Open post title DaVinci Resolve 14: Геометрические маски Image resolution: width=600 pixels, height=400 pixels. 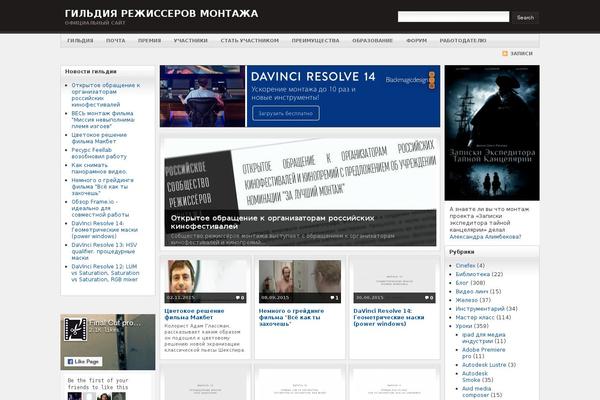pyautogui.click(x=389, y=317)
